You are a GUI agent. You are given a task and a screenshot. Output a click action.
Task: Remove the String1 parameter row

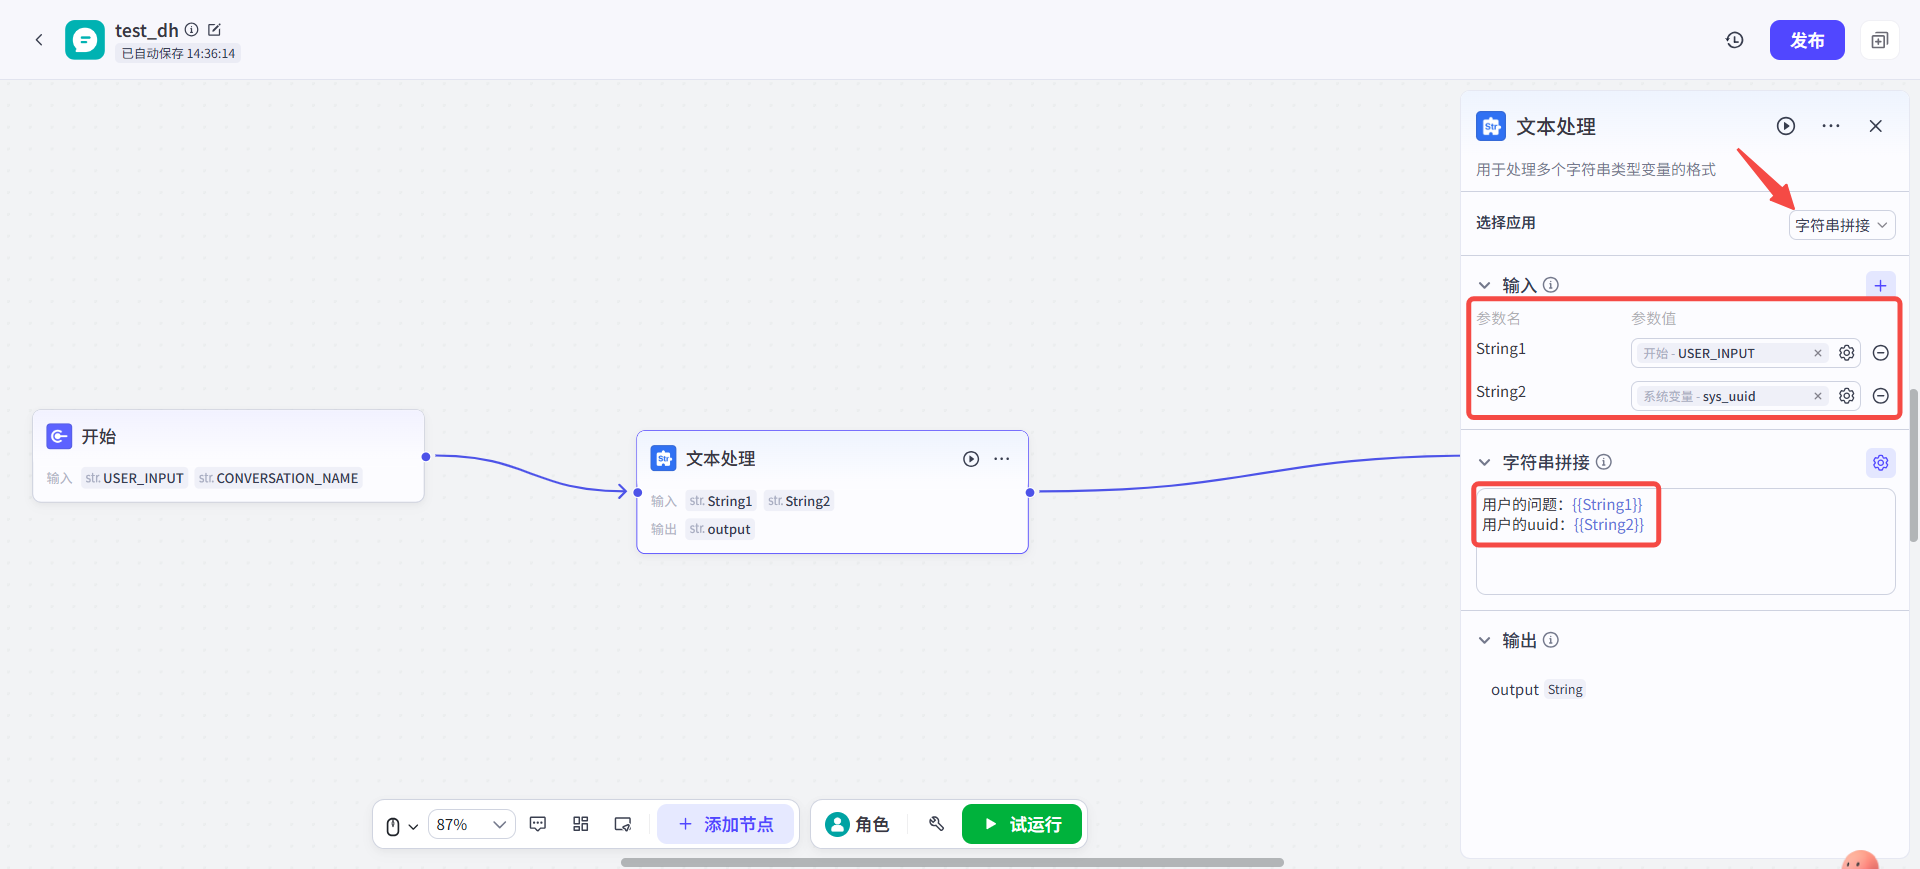pos(1881,353)
